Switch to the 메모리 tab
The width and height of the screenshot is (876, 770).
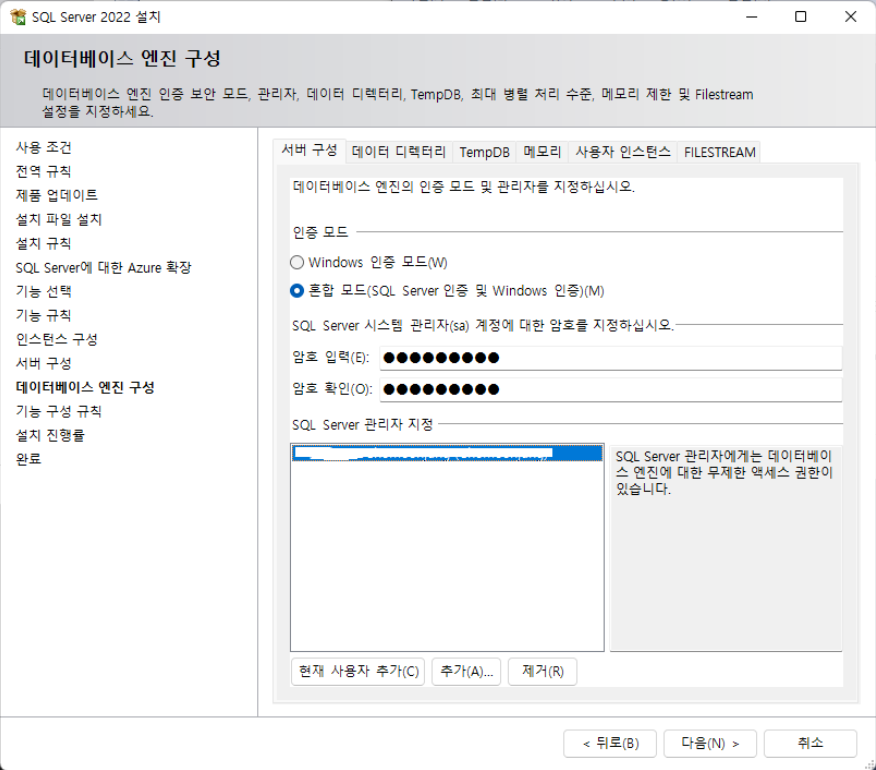(542, 152)
